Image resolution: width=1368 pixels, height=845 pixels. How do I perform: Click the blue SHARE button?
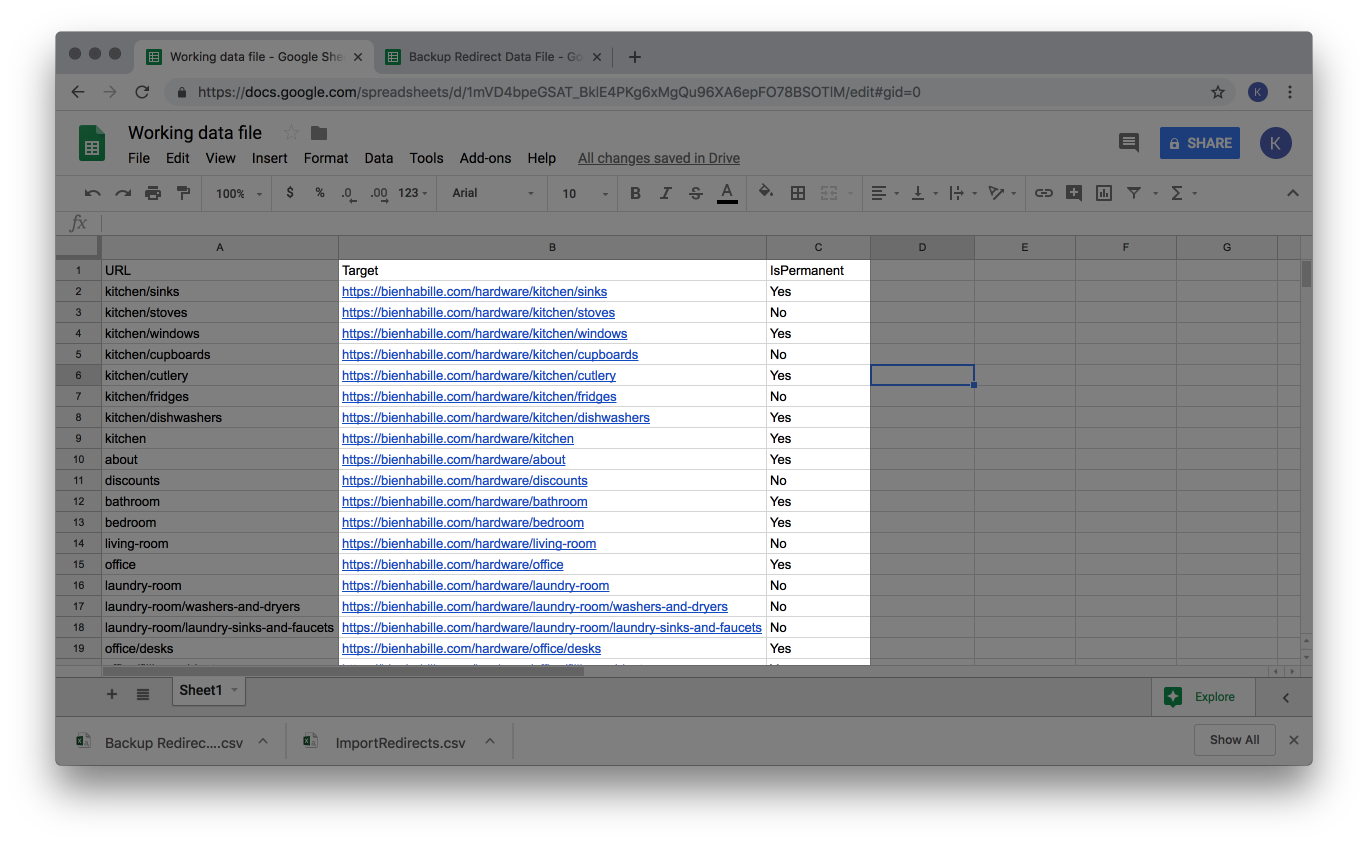[1199, 143]
